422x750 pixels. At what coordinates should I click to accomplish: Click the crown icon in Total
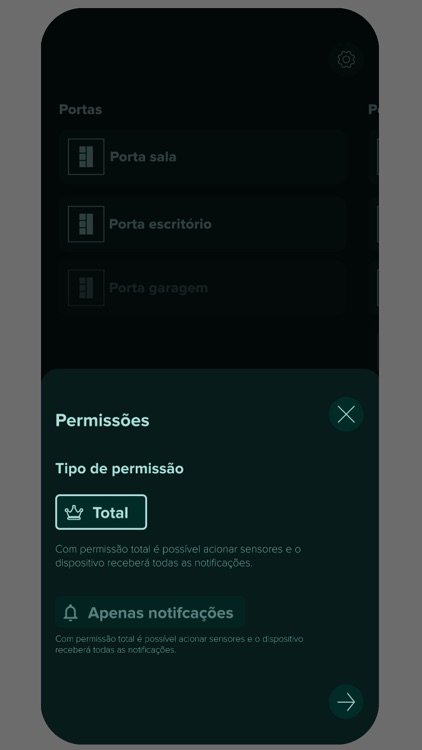(74, 513)
